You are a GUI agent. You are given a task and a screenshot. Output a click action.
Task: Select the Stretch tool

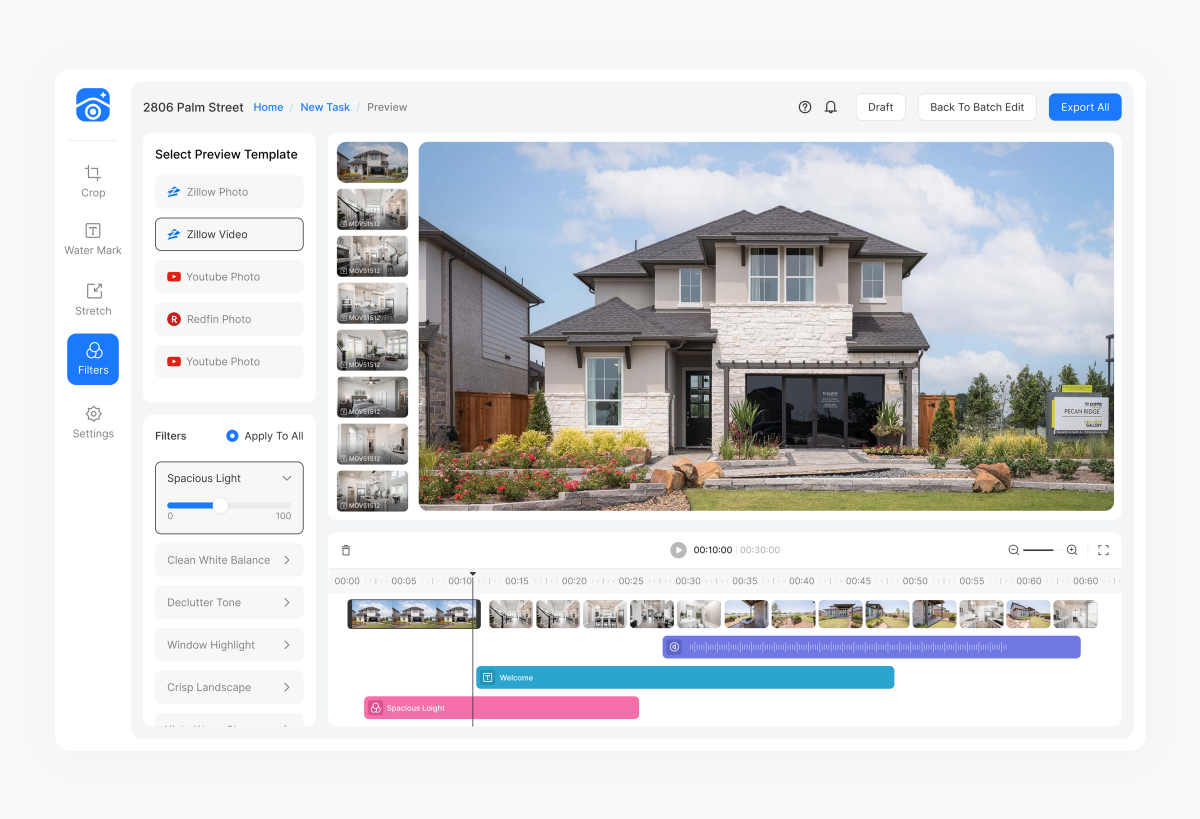[x=93, y=299]
